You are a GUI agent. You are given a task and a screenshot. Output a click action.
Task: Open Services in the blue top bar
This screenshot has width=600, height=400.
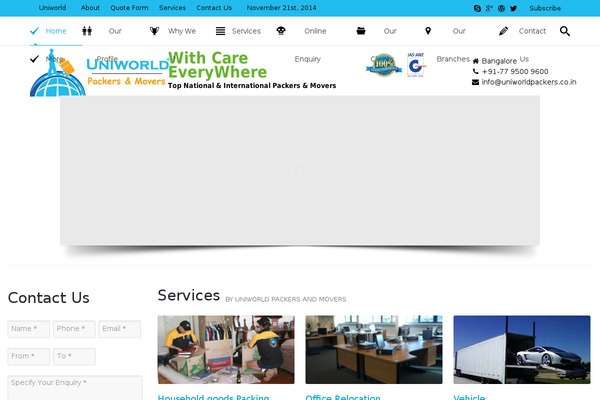(173, 8)
